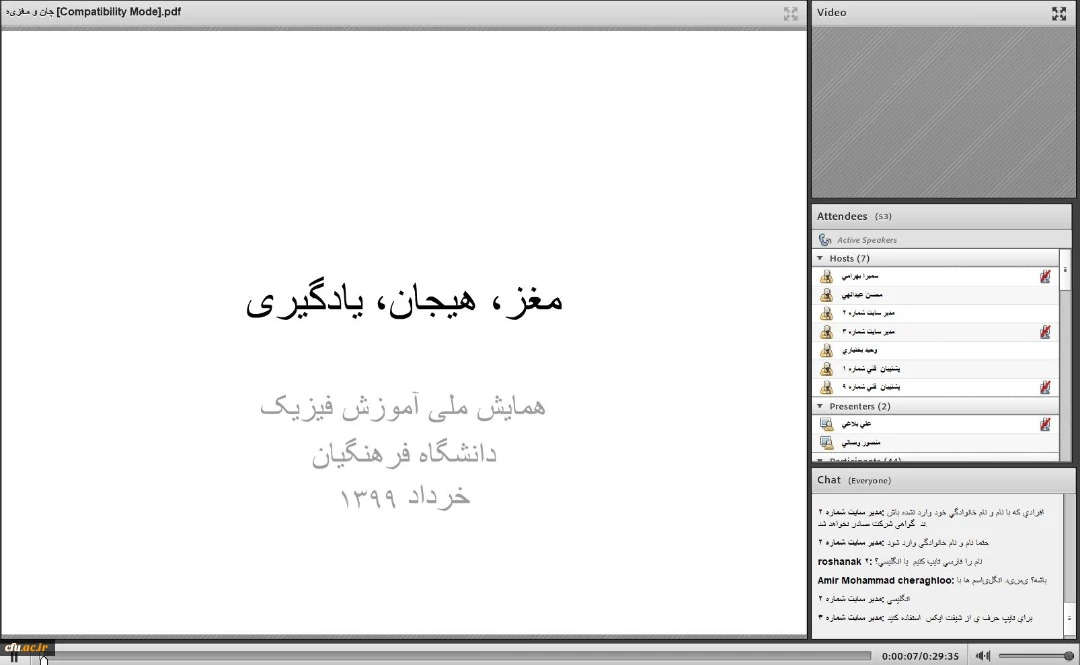Screen dimensions: 1080x665
Task: Click the presenter icon for منصور وصالي
Action: pyautogui.click(x=827, y=442)
